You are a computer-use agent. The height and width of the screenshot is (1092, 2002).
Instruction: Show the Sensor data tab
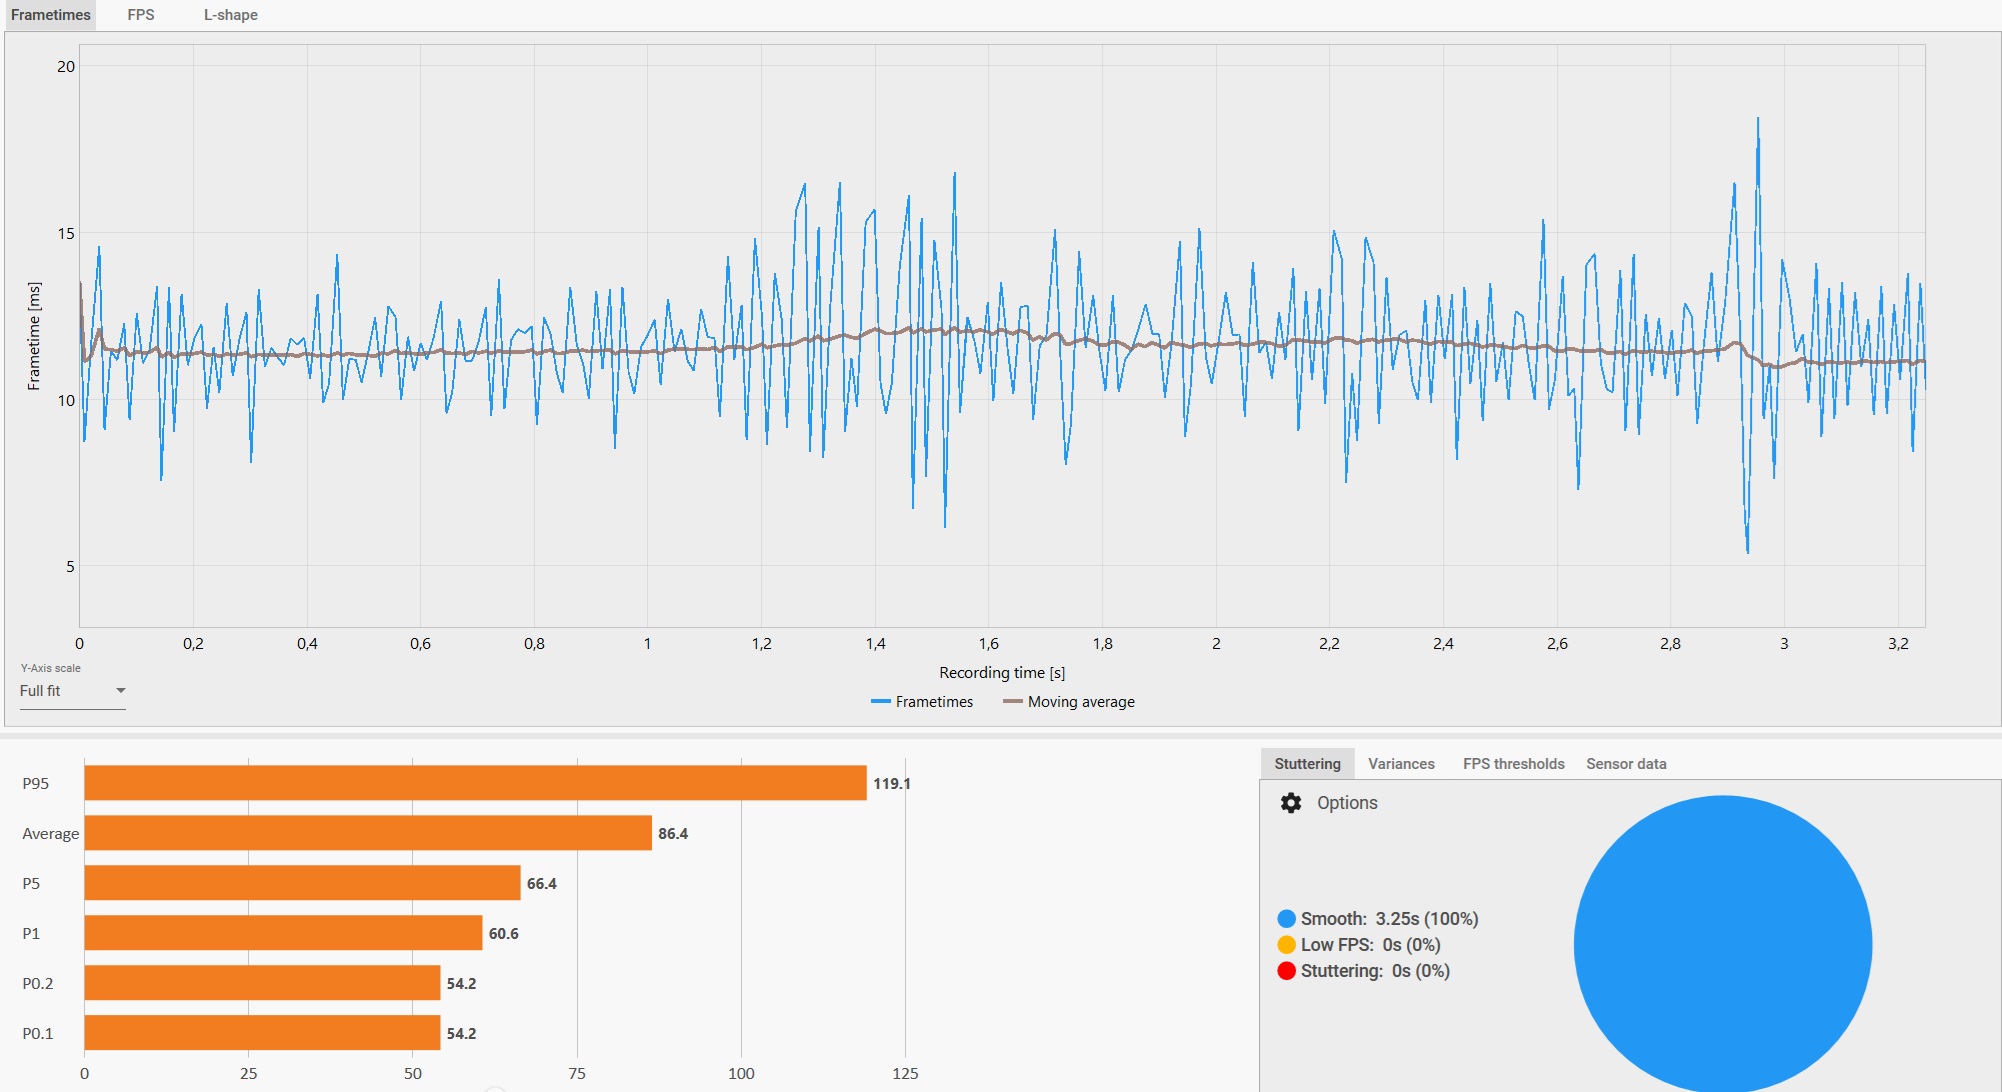[1626, 764]
